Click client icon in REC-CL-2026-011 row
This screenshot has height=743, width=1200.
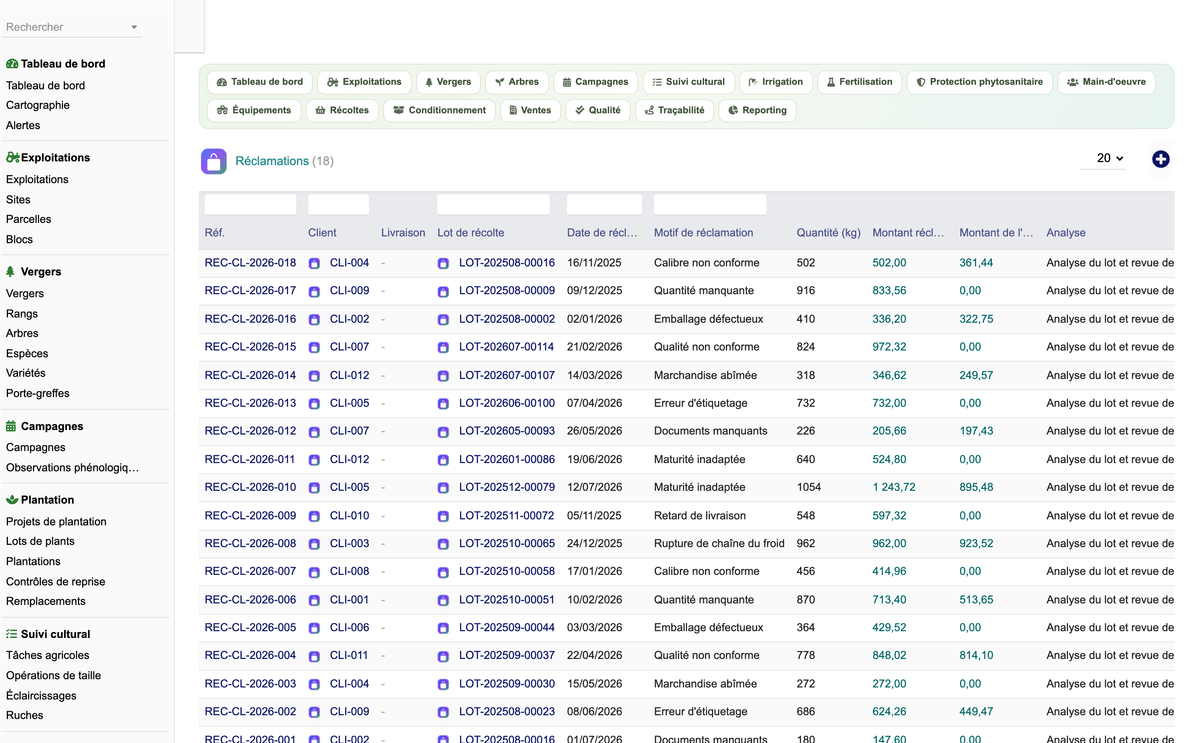click(x=314, y=460)
